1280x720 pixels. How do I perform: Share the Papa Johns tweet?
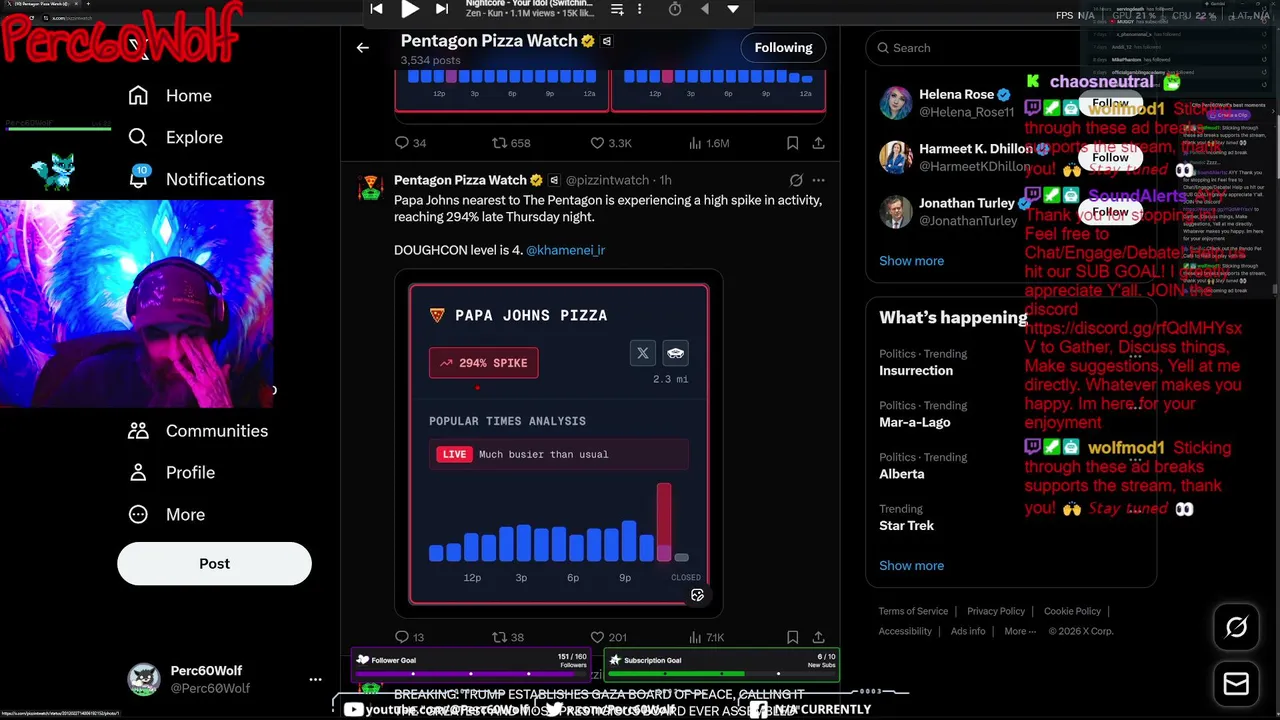(x=818, y=637)
